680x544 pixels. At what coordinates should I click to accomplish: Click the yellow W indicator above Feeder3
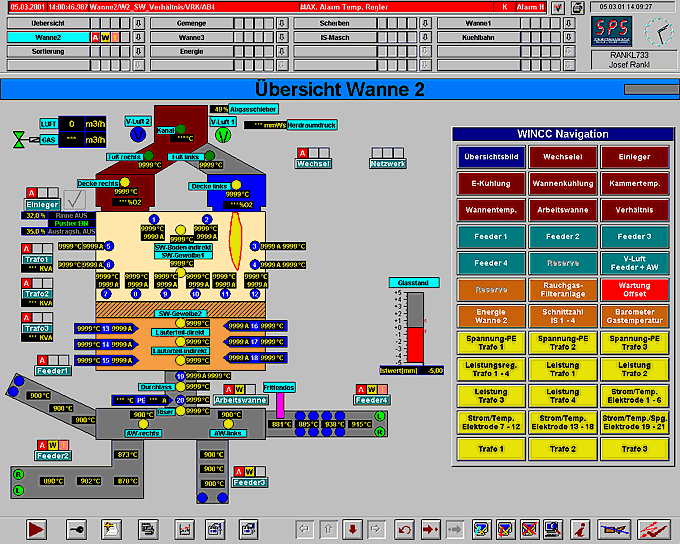[x=249, y=472]
